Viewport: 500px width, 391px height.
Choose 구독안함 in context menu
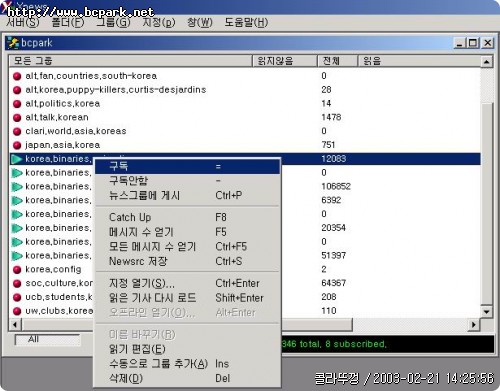pyautogui.click(x=187, y=181)
